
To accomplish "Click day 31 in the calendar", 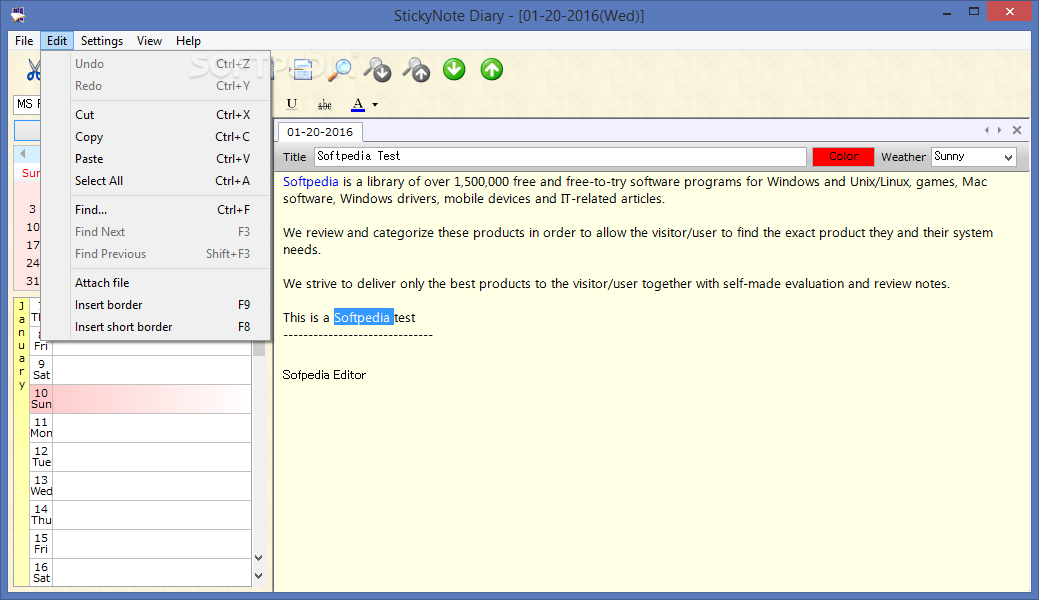I will click(x=32, y=280).
